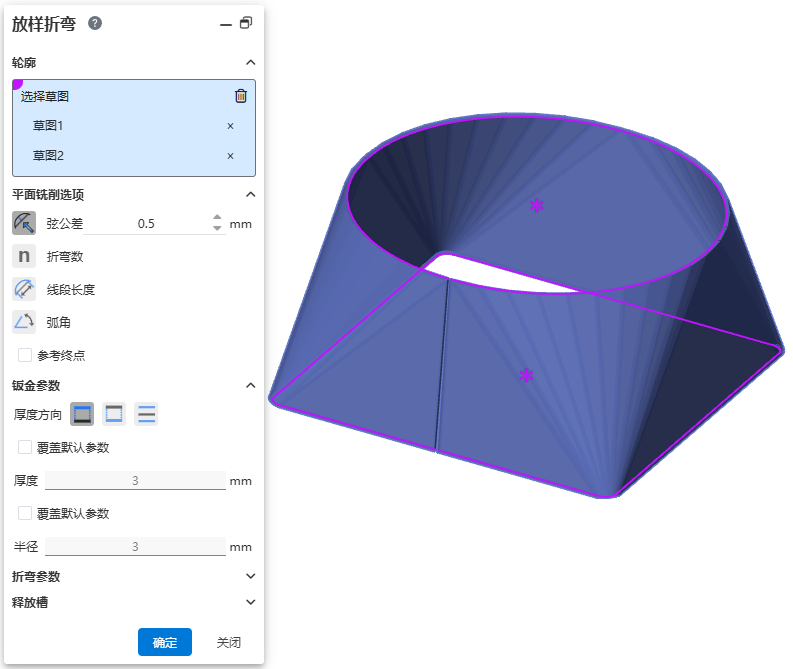
Task: Click the help question mark icon
Action: tap(95, 23)
